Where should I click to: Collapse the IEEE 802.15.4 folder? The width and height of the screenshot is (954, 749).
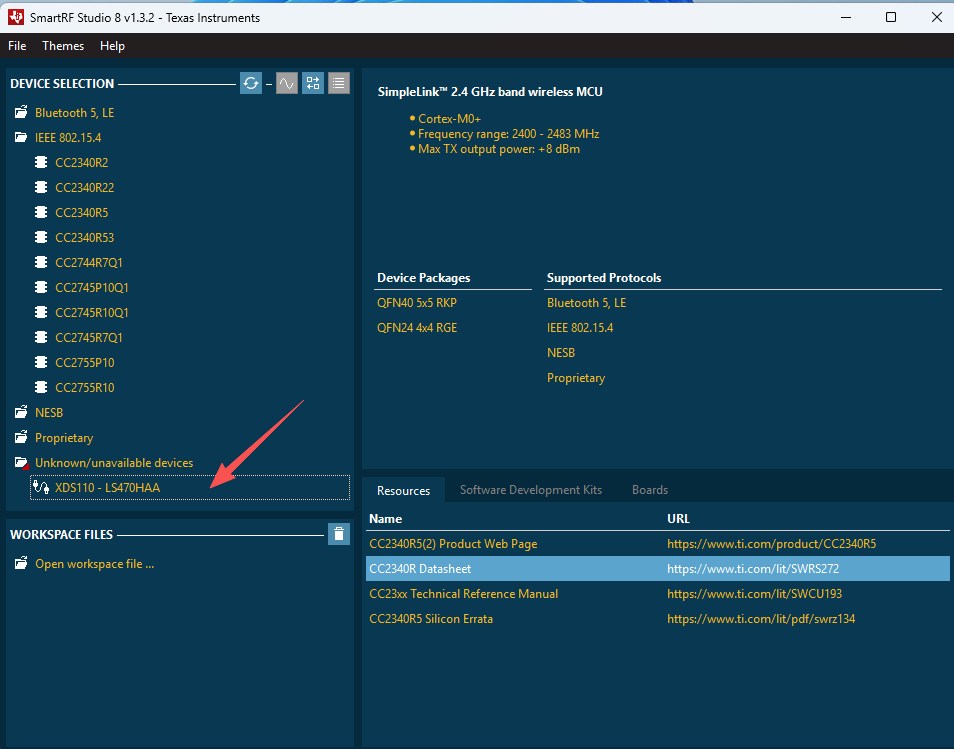click(21, 138)
